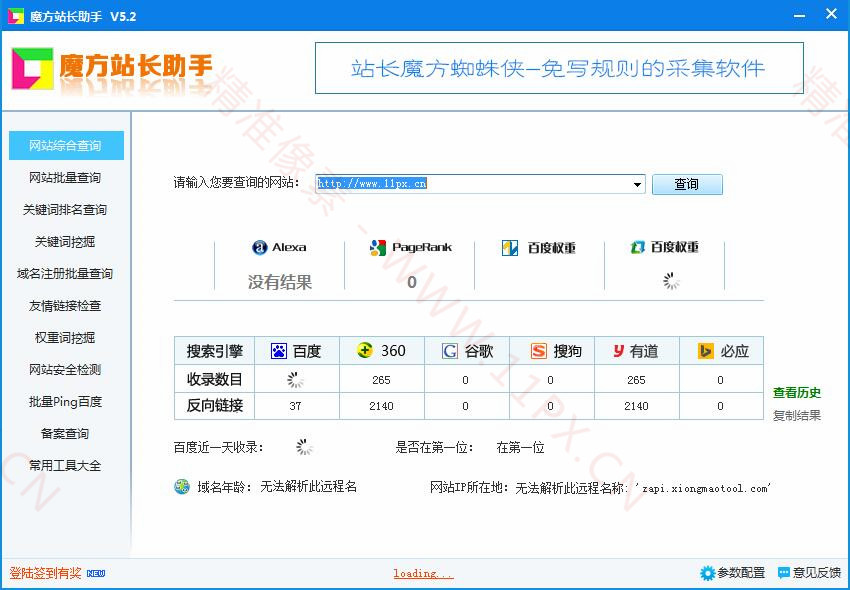
Task: Click 域名年龄 result 无法解析此远程名
Action: click(x=308, y=486)
